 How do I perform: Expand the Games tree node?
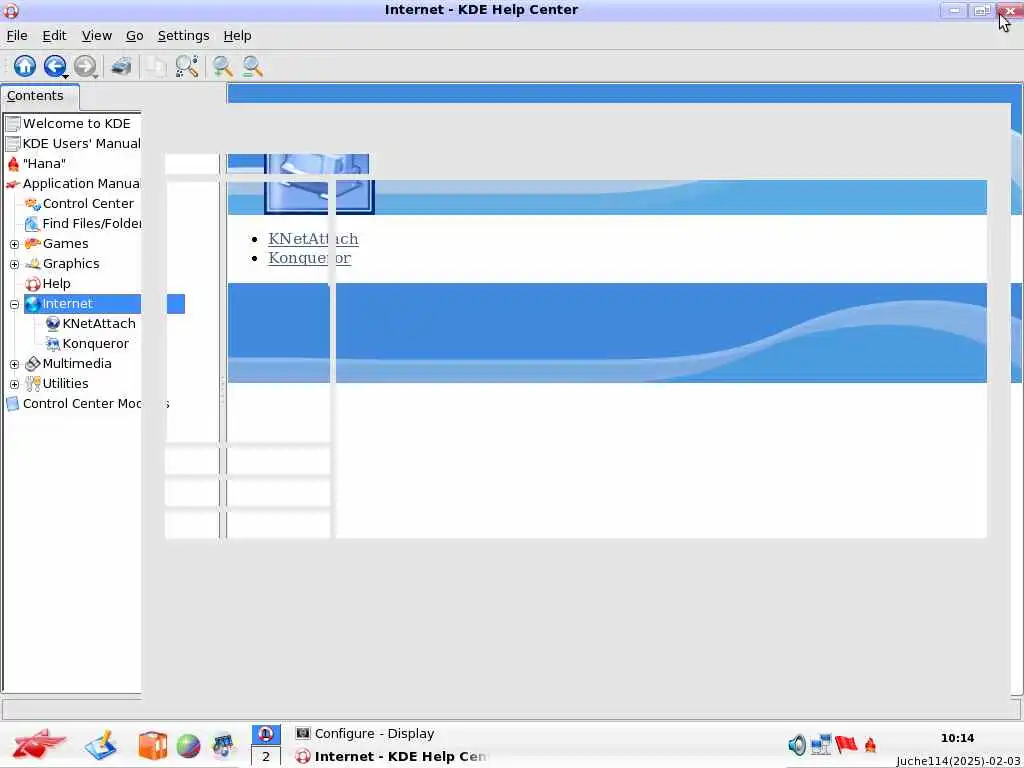pyautogui.click(x=14, y=244)
